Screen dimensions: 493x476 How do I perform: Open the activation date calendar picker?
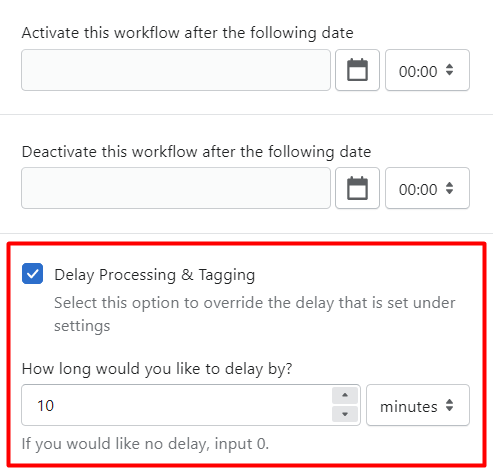click(x=357, y=70)
